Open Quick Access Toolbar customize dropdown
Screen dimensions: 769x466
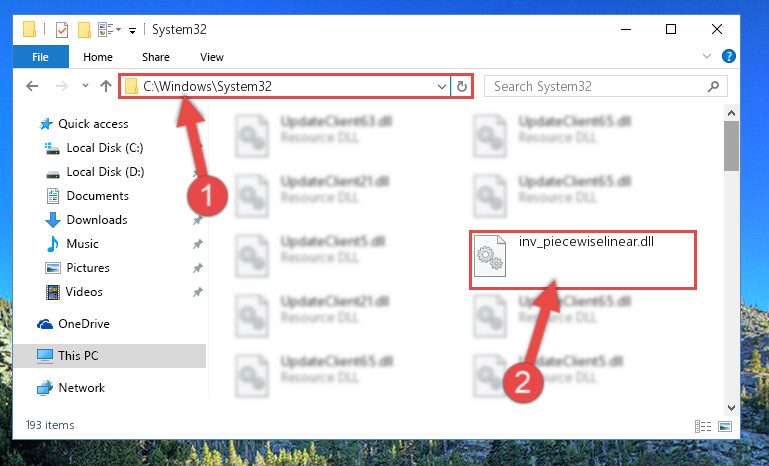coord(132,31)
